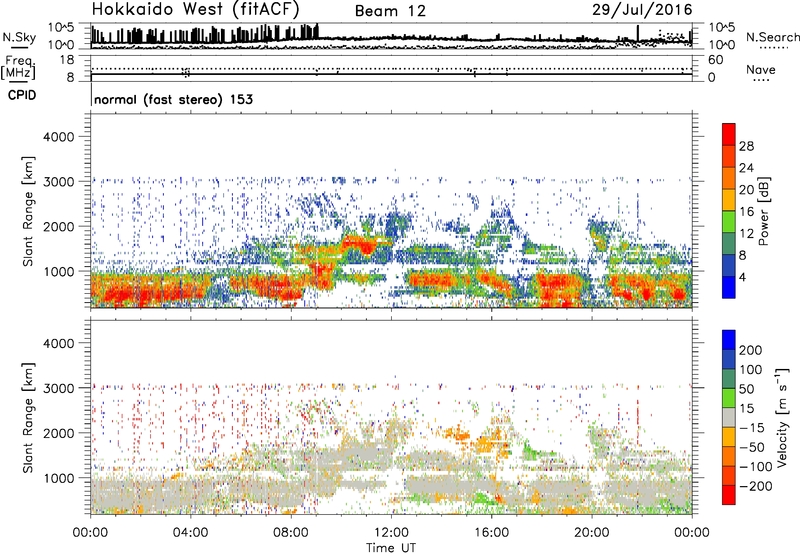
Task: Click the 'N.Search' legend label
Action: point(772,37)
